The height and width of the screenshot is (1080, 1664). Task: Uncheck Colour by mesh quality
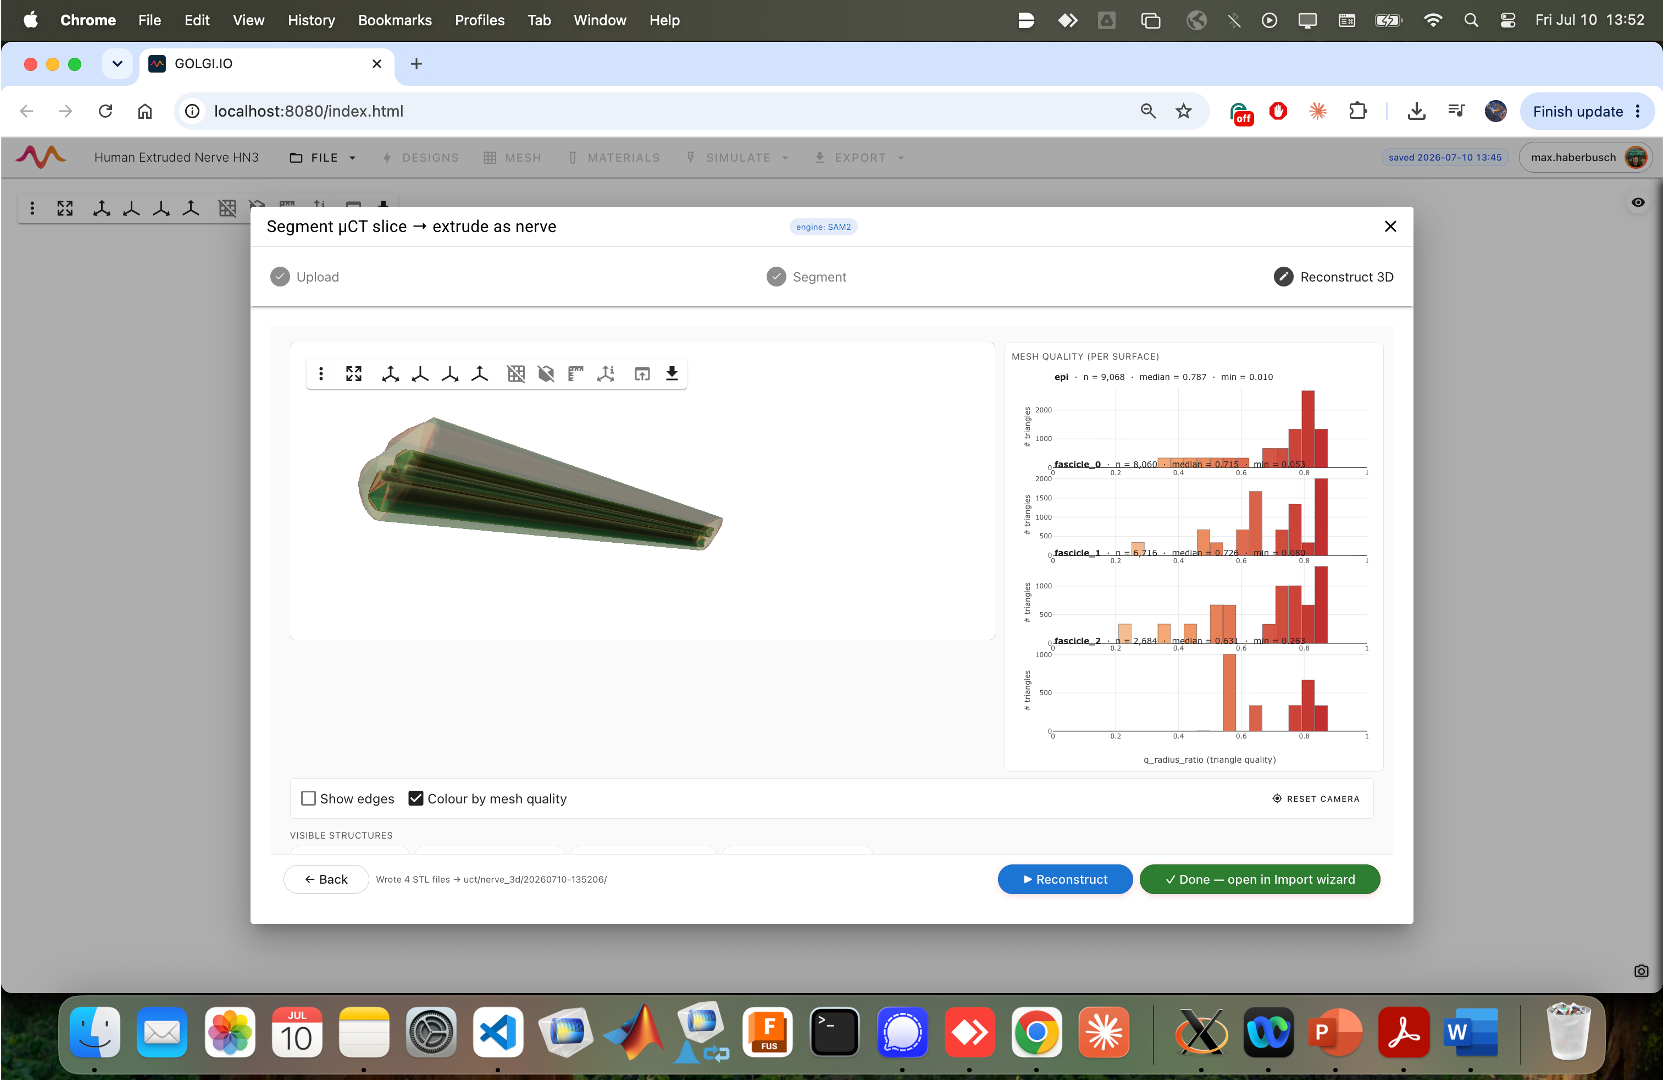click(x=416, y=799)
